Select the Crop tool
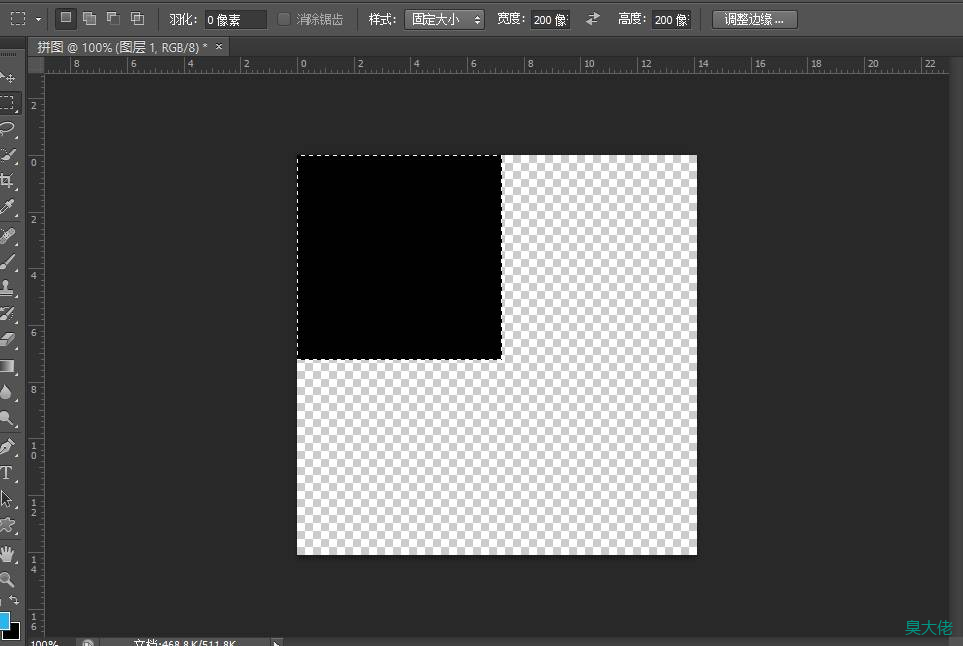 tap(8, 181)
